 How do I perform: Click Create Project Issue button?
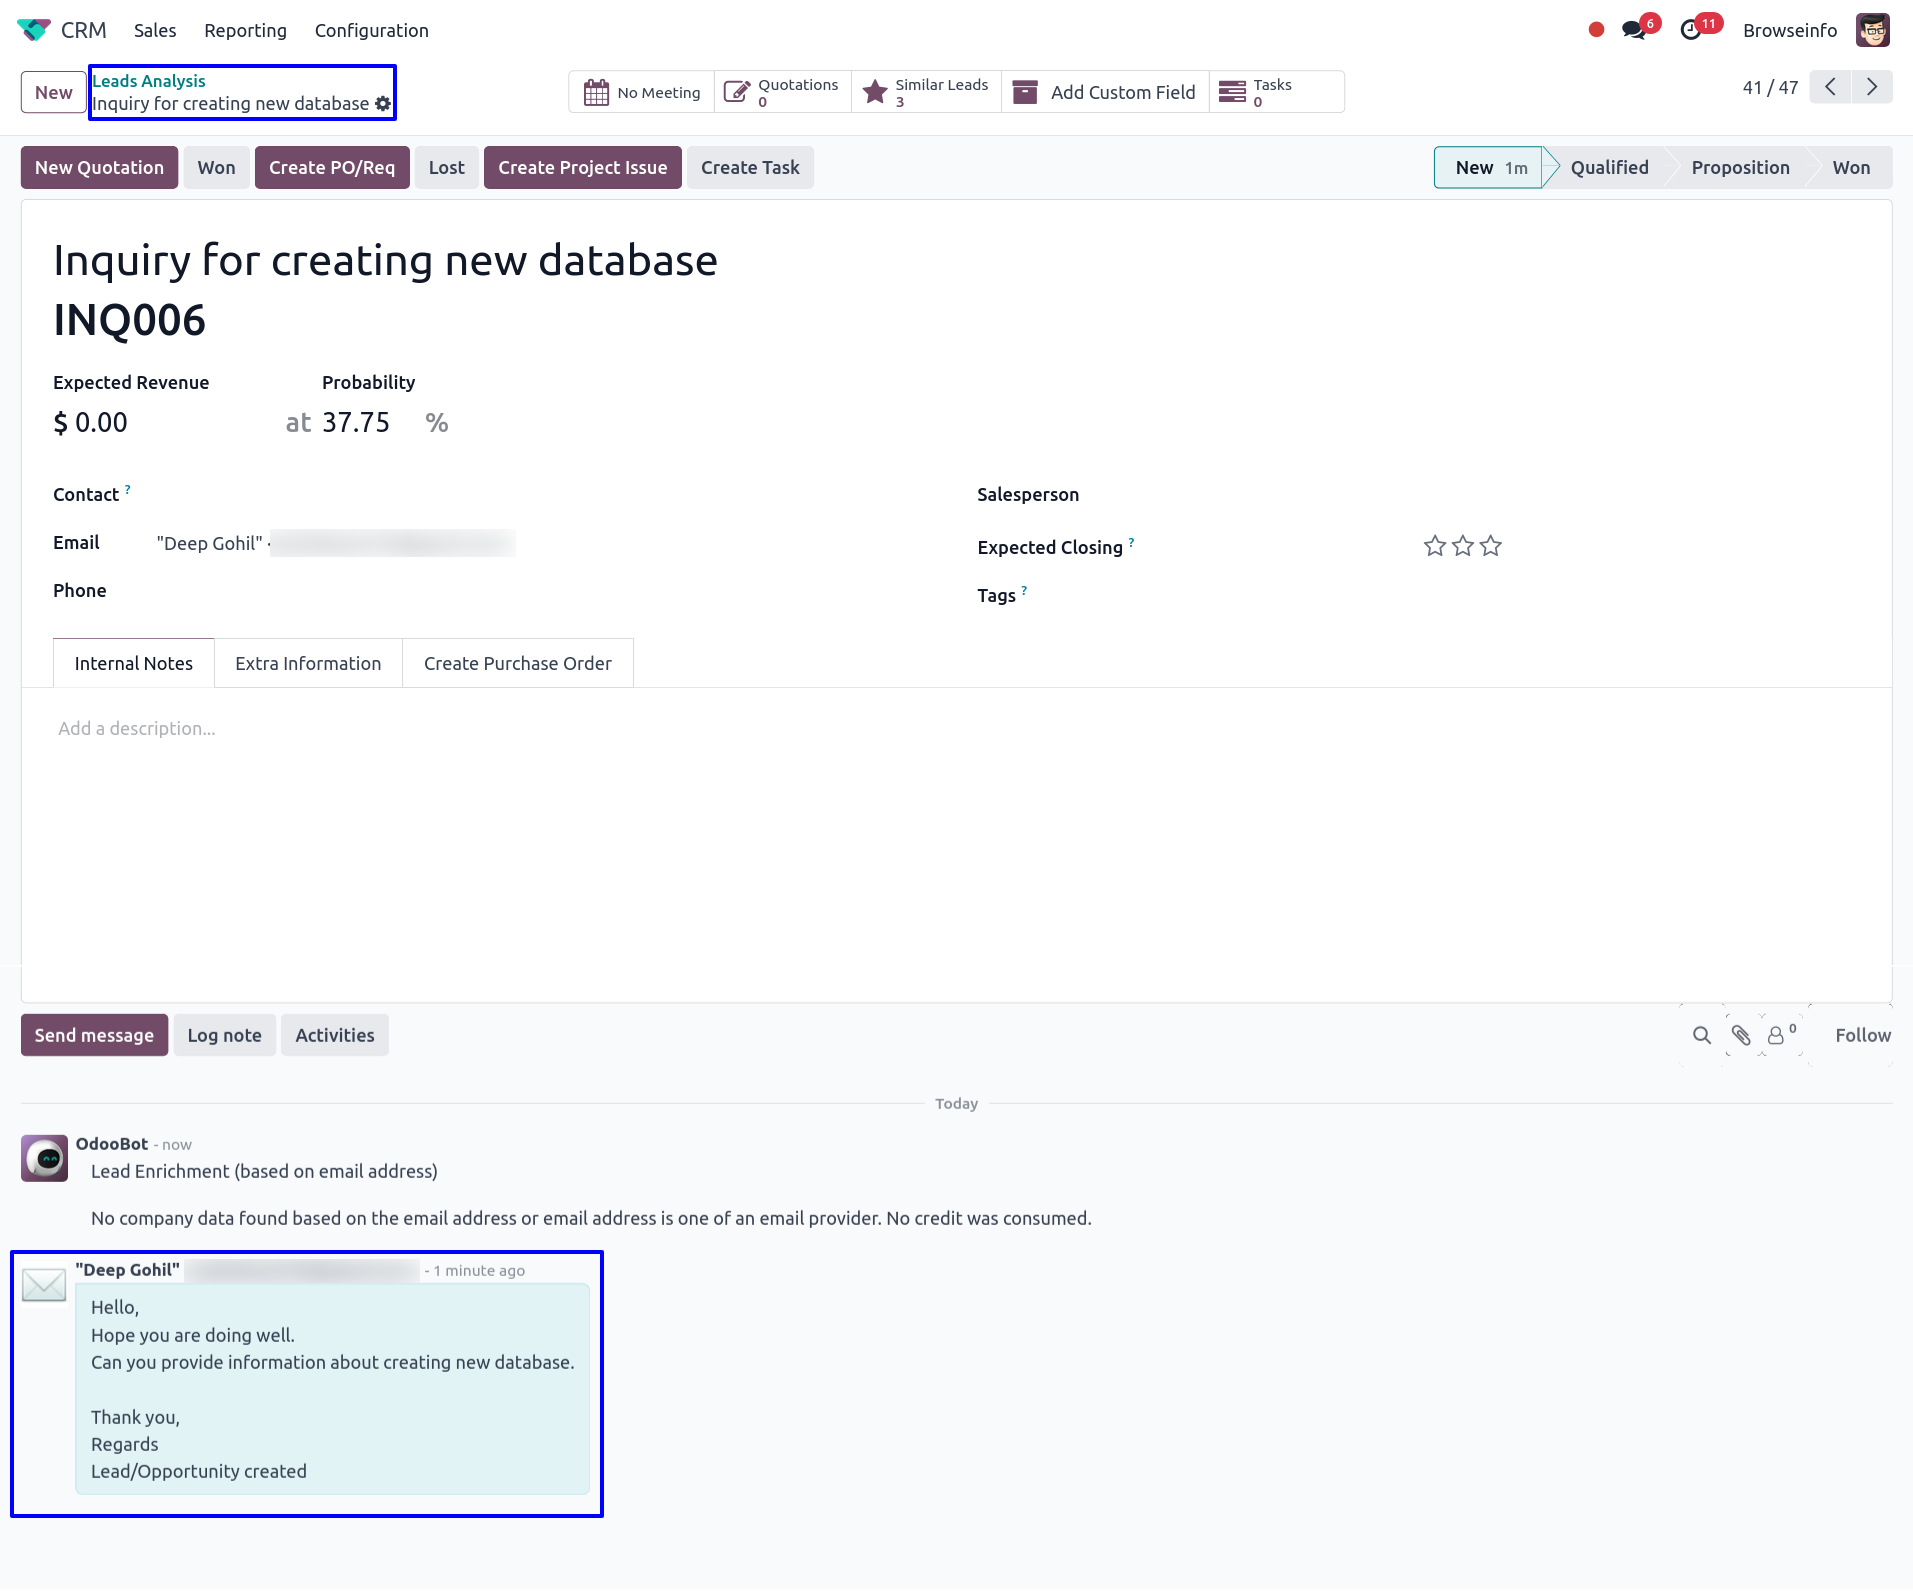tap(583, 167)
